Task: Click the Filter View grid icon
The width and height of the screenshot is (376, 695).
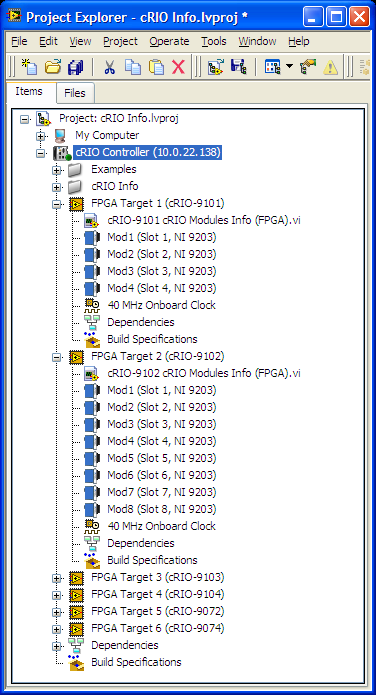Action: point(273,67)
